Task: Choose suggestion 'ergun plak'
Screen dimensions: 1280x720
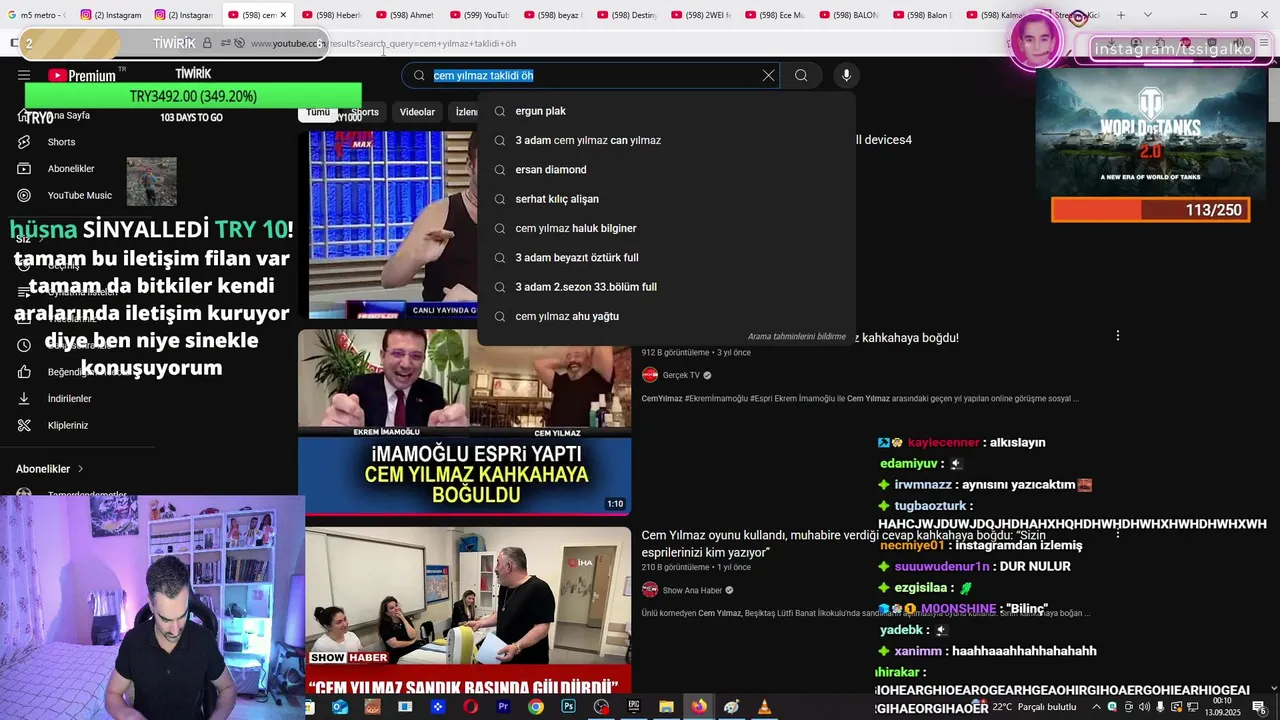Action: point(666,111)
